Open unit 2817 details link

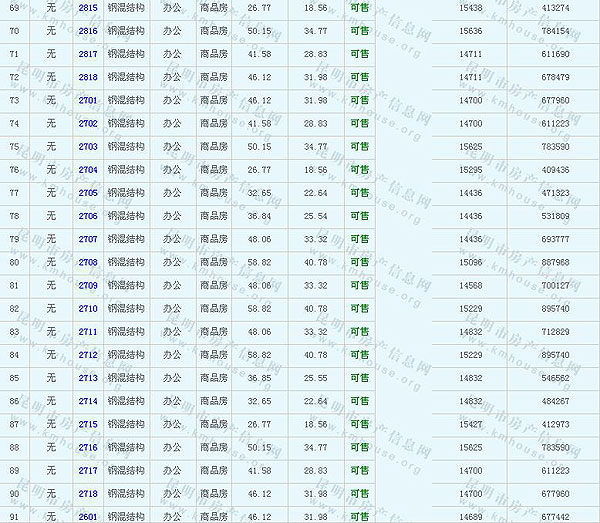pyautogui.click(x=88, y=54)
